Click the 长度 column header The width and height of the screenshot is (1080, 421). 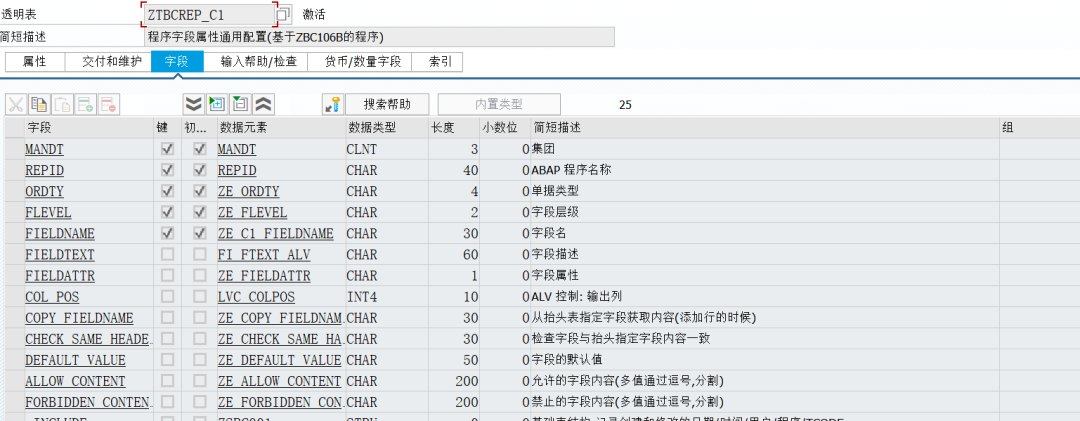click(454, 128)
